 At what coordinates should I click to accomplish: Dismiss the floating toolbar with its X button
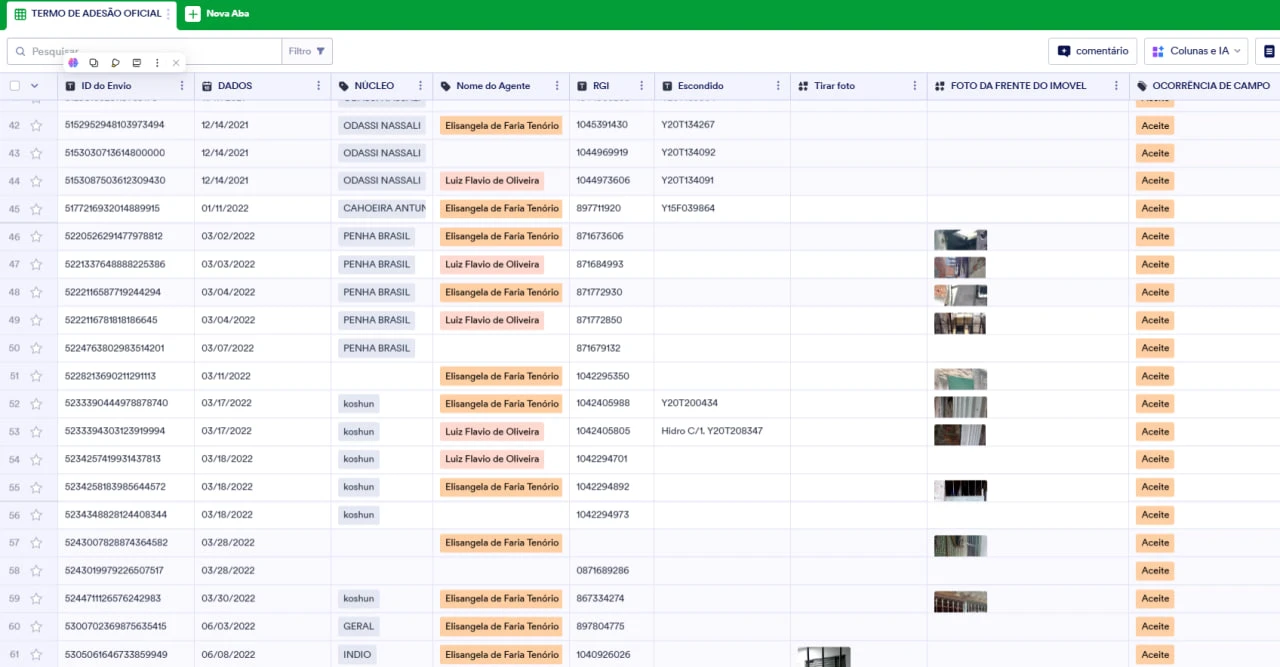176,62
